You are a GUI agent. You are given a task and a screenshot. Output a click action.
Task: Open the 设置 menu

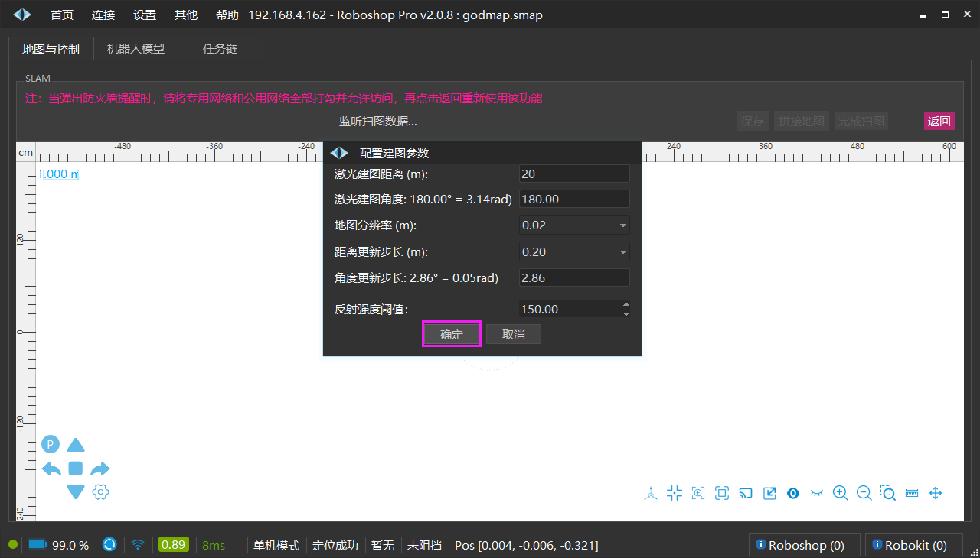click(144, 15)
